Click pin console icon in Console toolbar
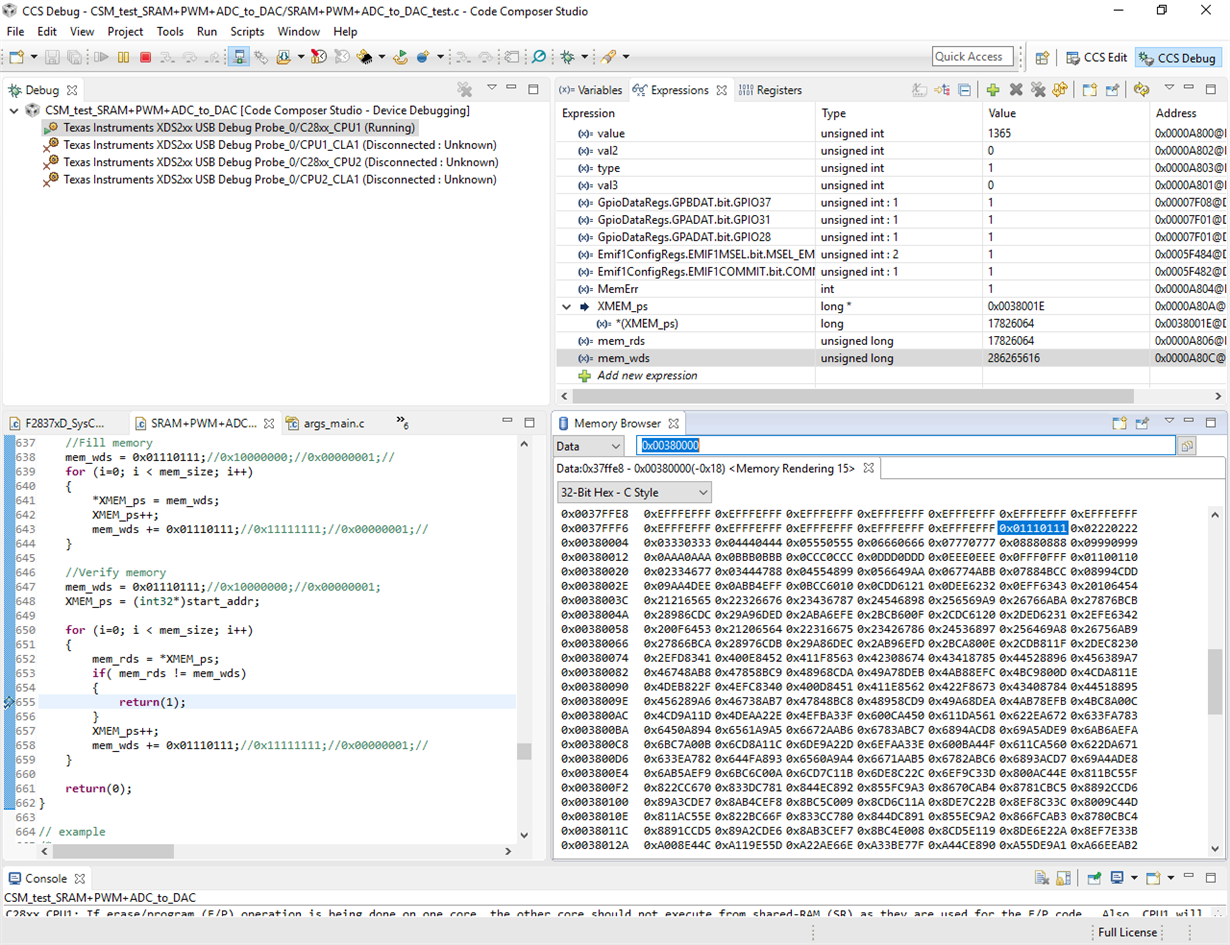The image size is (1230, 945). point(1094,878)
